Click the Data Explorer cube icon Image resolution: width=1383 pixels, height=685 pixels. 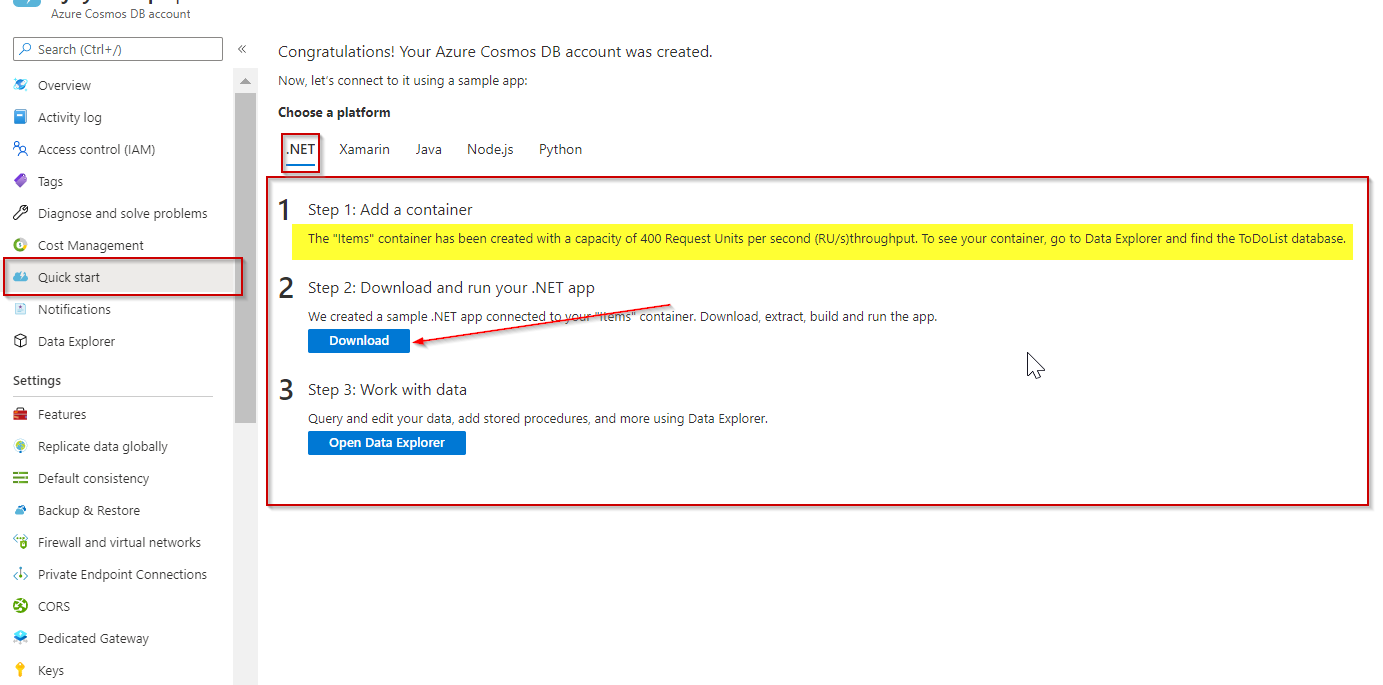coord(20,342)
